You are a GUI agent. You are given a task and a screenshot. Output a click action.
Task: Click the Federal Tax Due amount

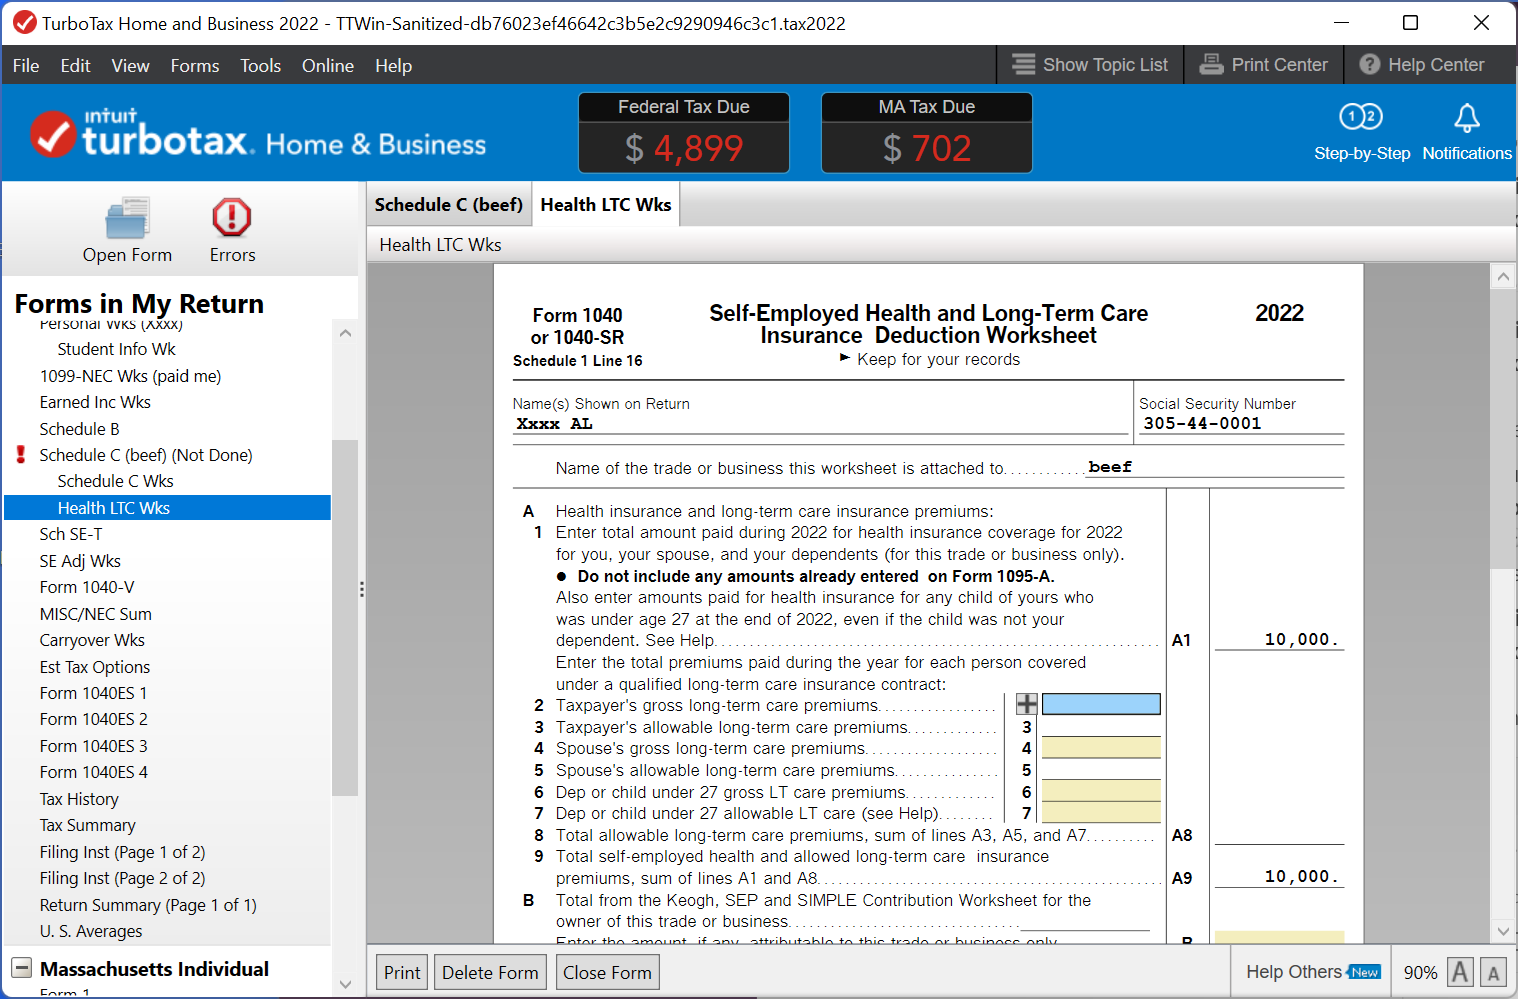pyautogui.click(x=684, y=148)
